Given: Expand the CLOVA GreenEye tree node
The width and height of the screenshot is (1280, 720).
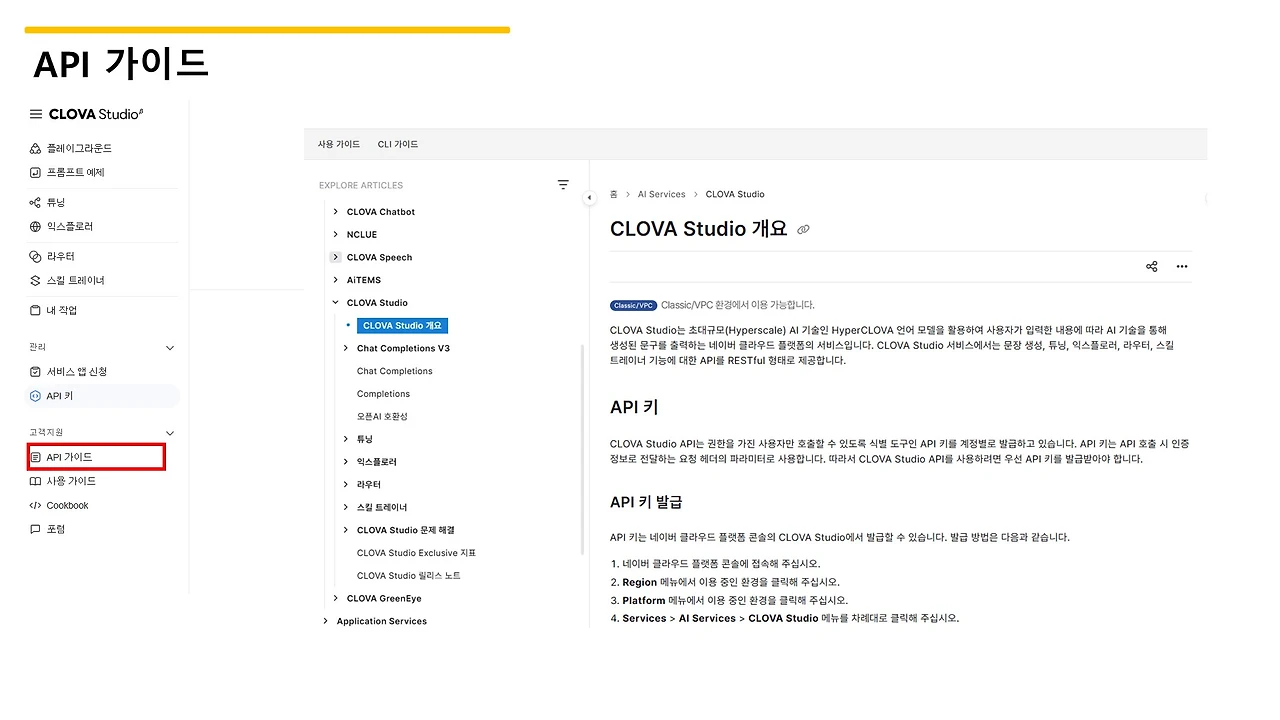Looking at the screenshot, I should (335, 598).
